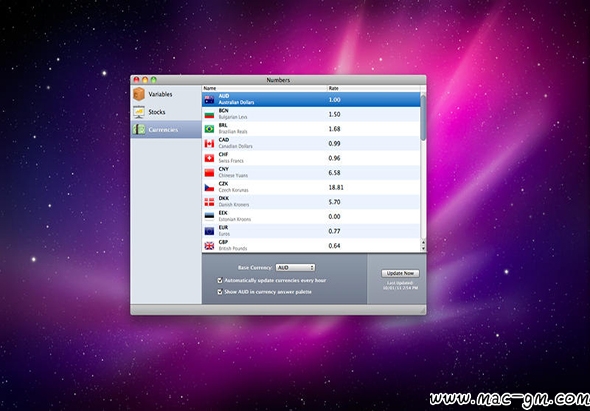Open the Base Currency AUD dropdown
Image resolution: width=590 pixels, height=411 pixels.
[295, 268]
